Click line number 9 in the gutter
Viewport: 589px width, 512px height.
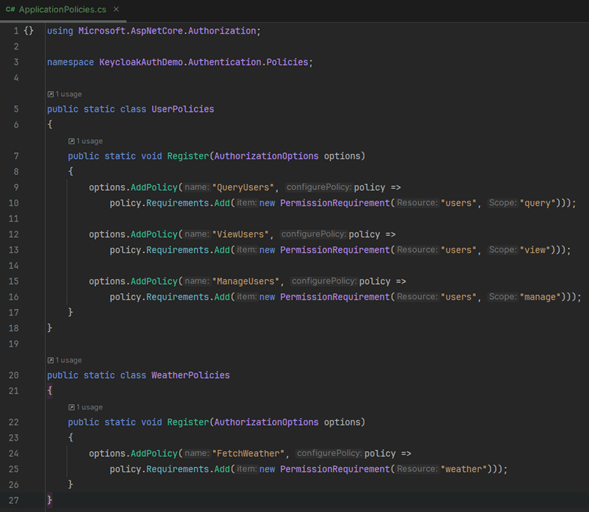point(16,187)
